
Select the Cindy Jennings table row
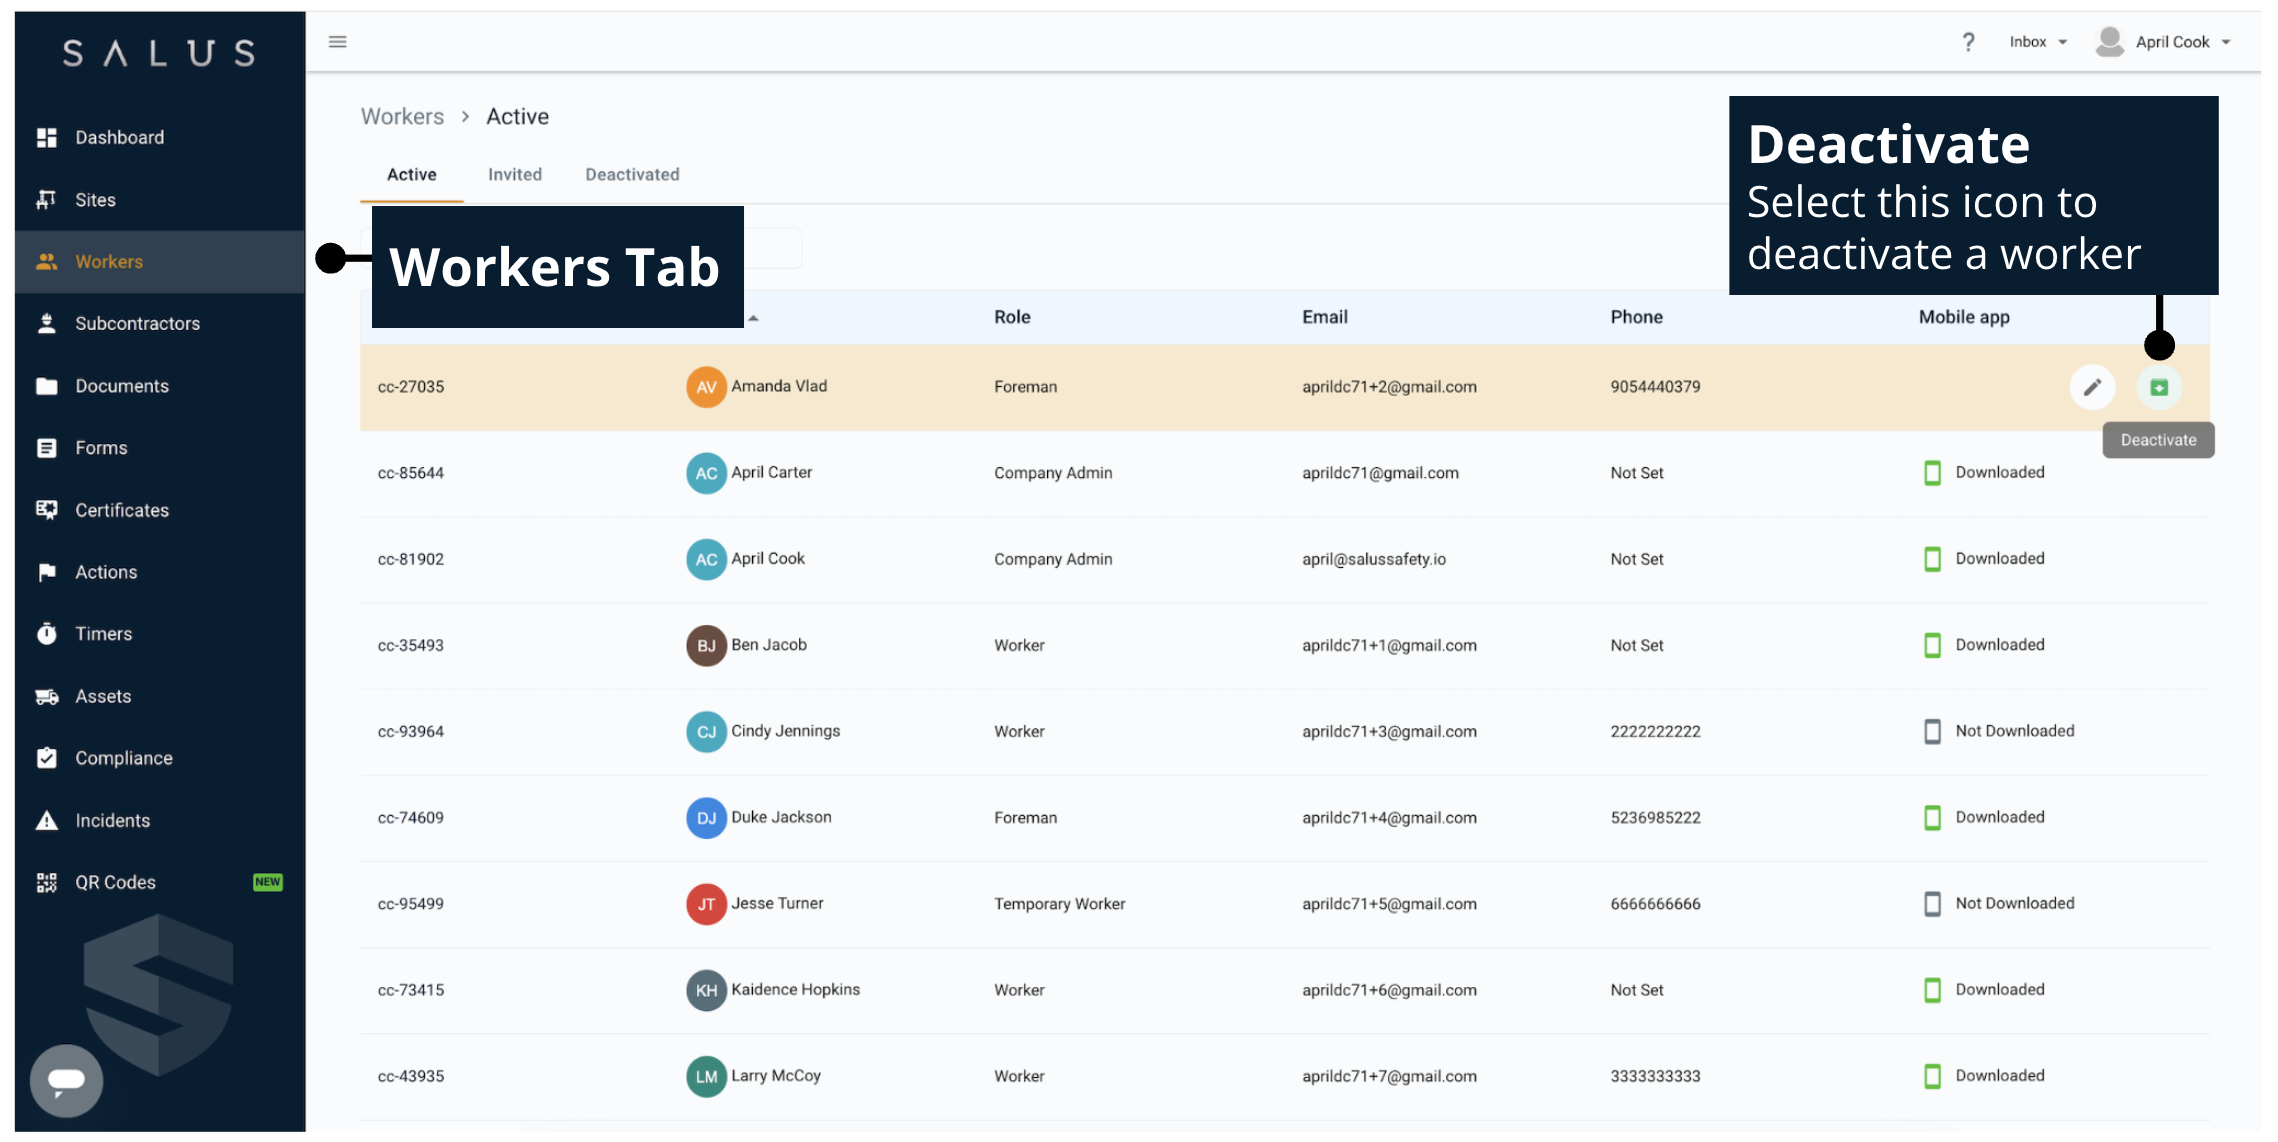click(1150, 732)
